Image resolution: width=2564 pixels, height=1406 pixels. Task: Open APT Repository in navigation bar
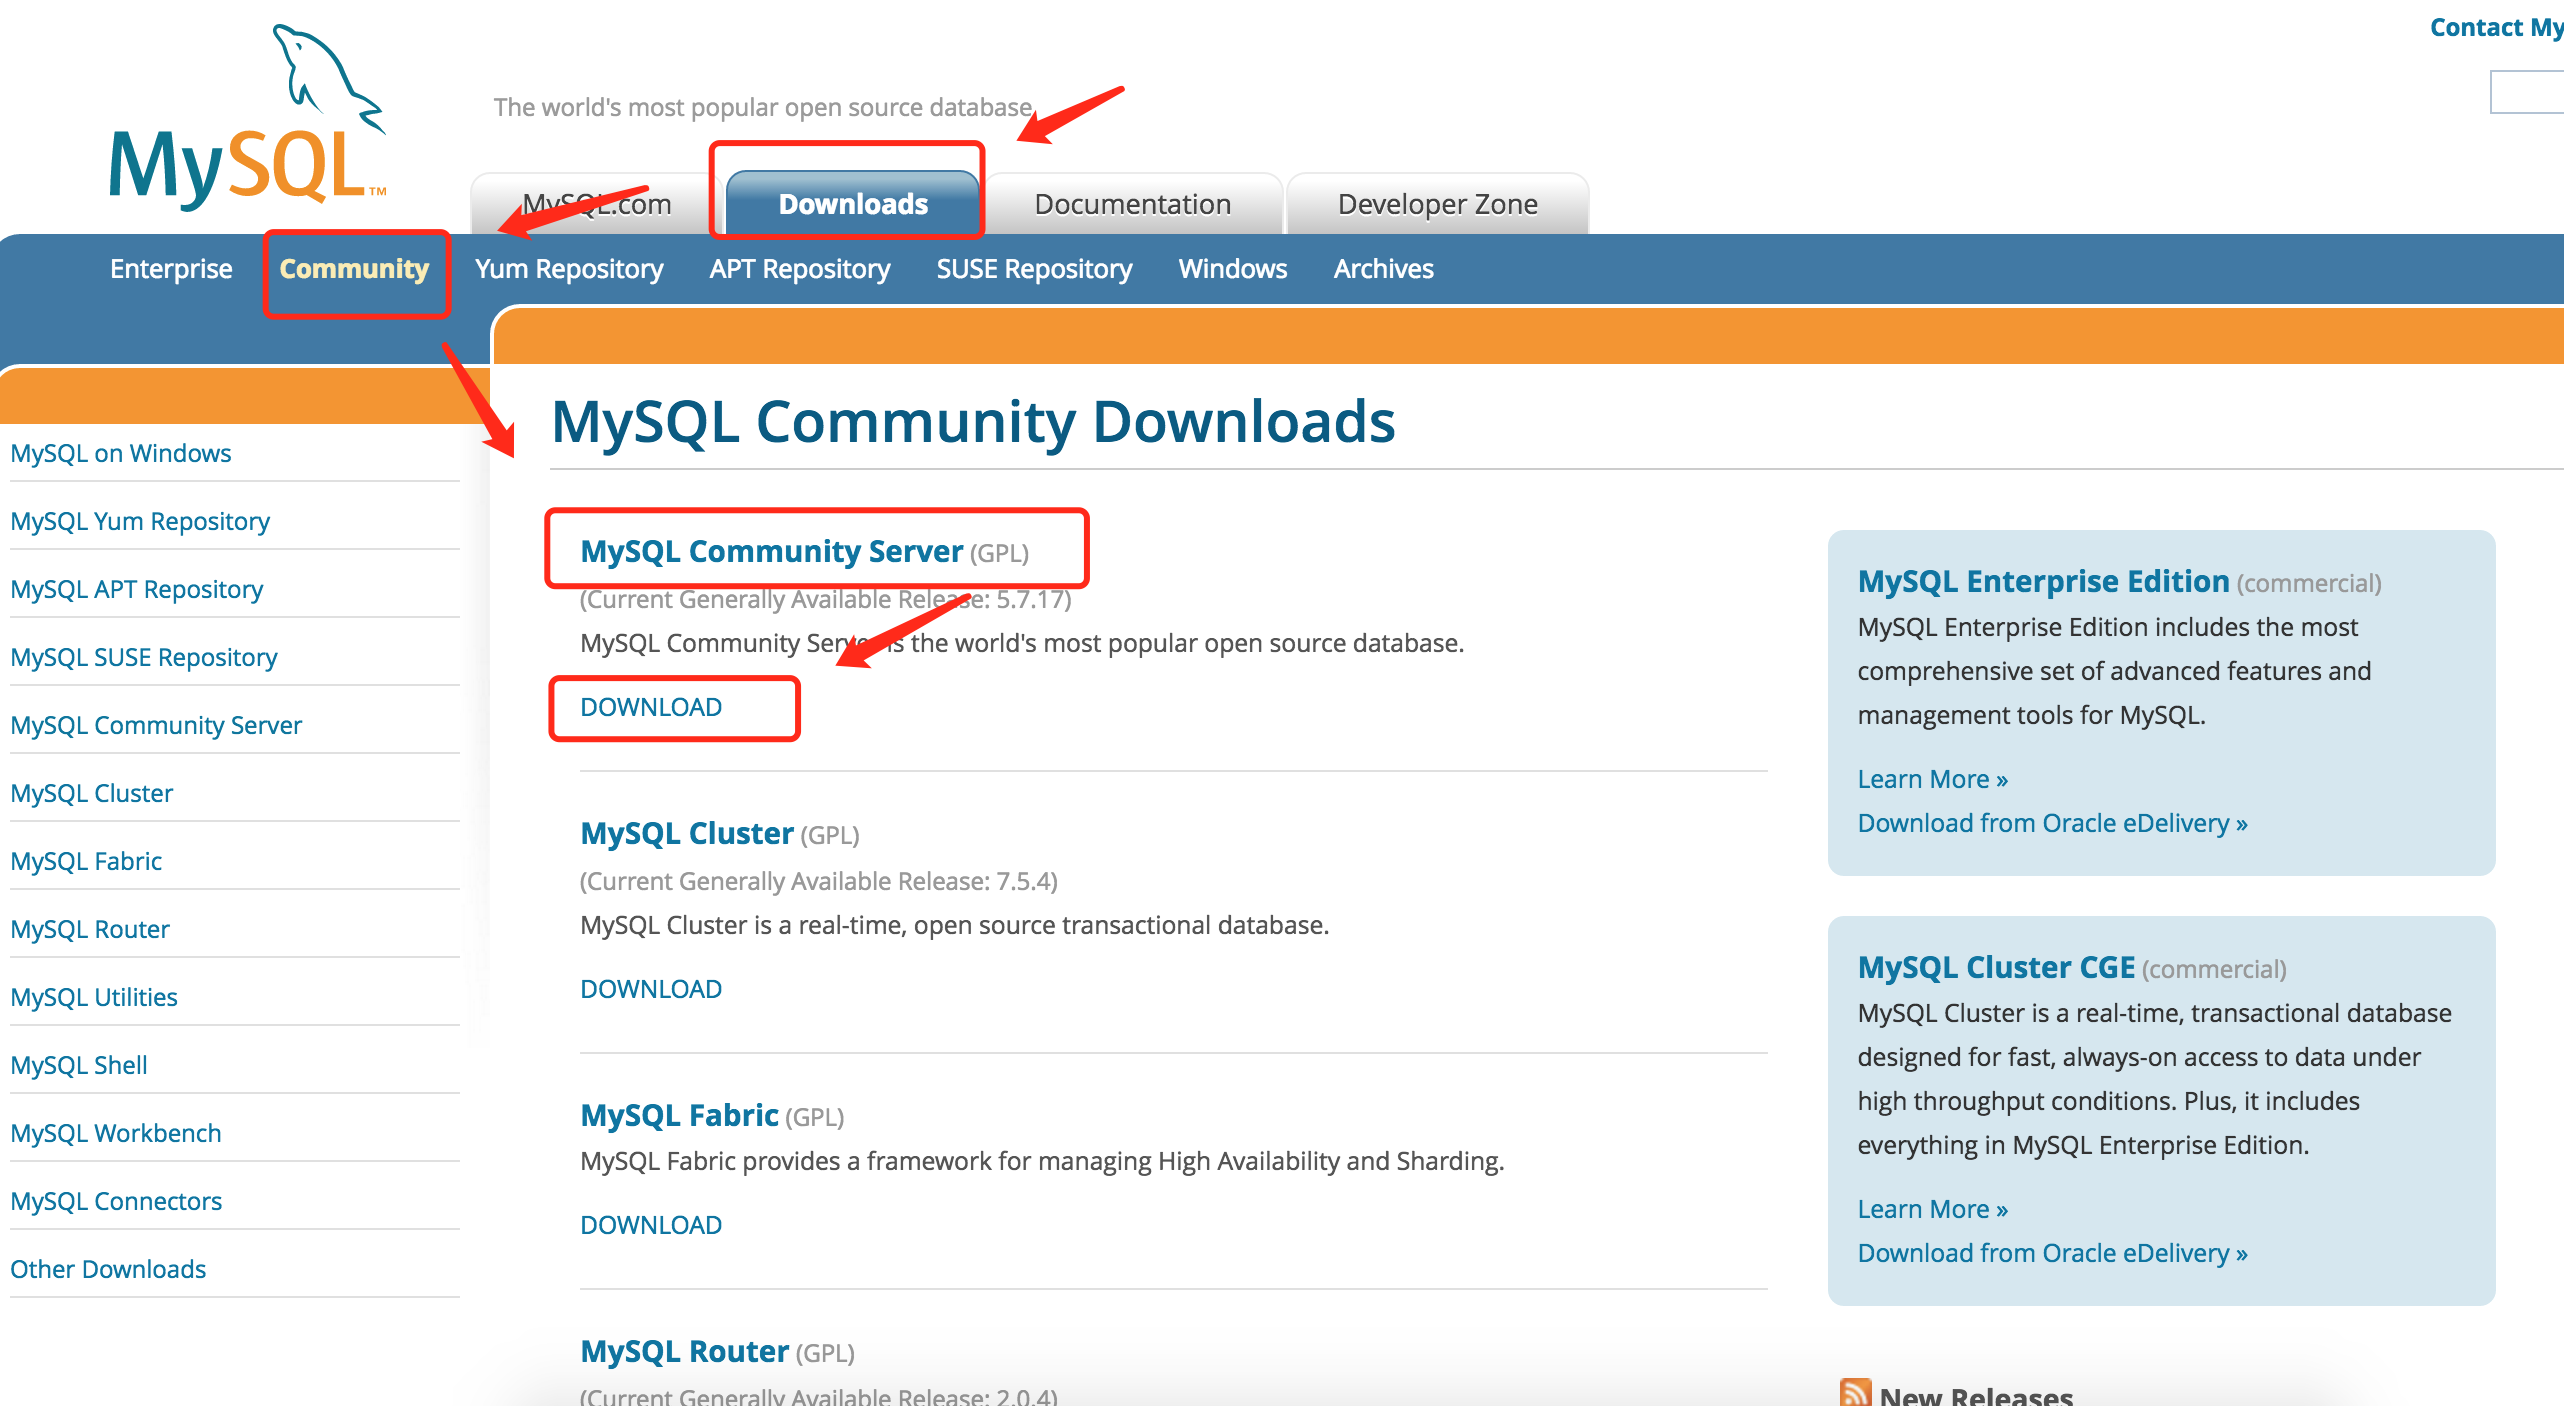click(800, 269)
